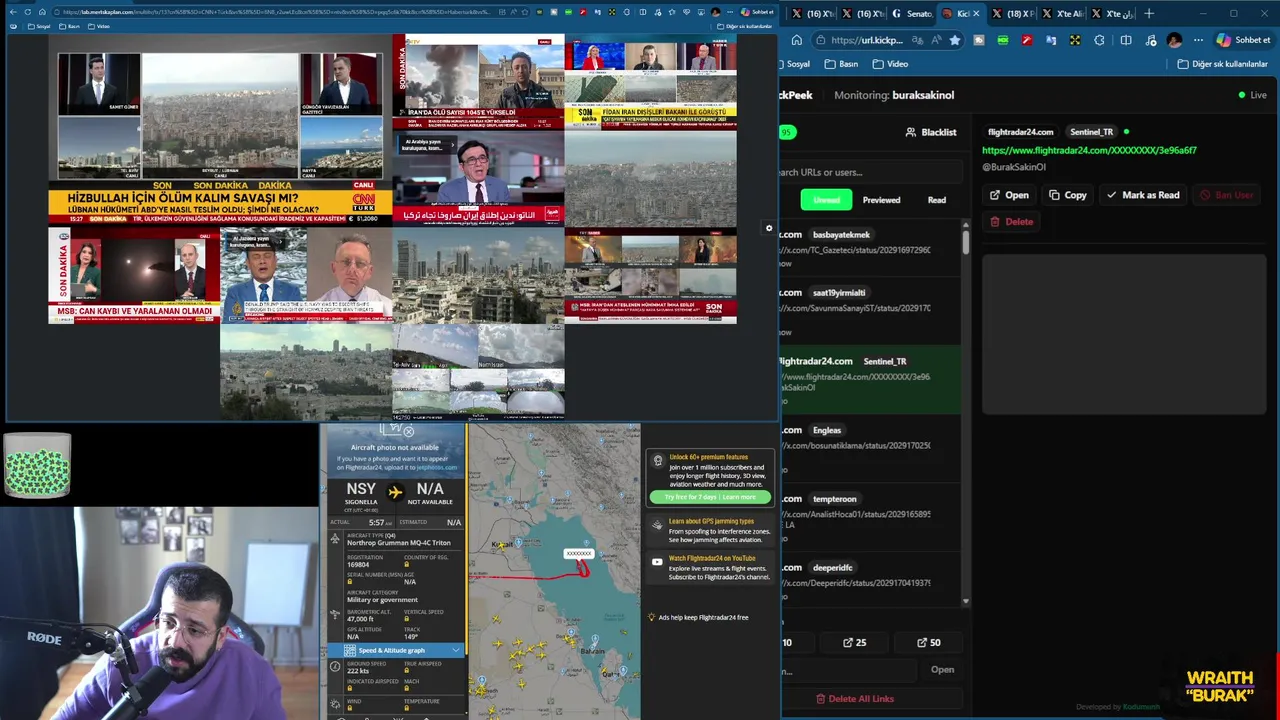Open the green flightradar24.com URL link

pyautogui.click(x=1089, y=150)
